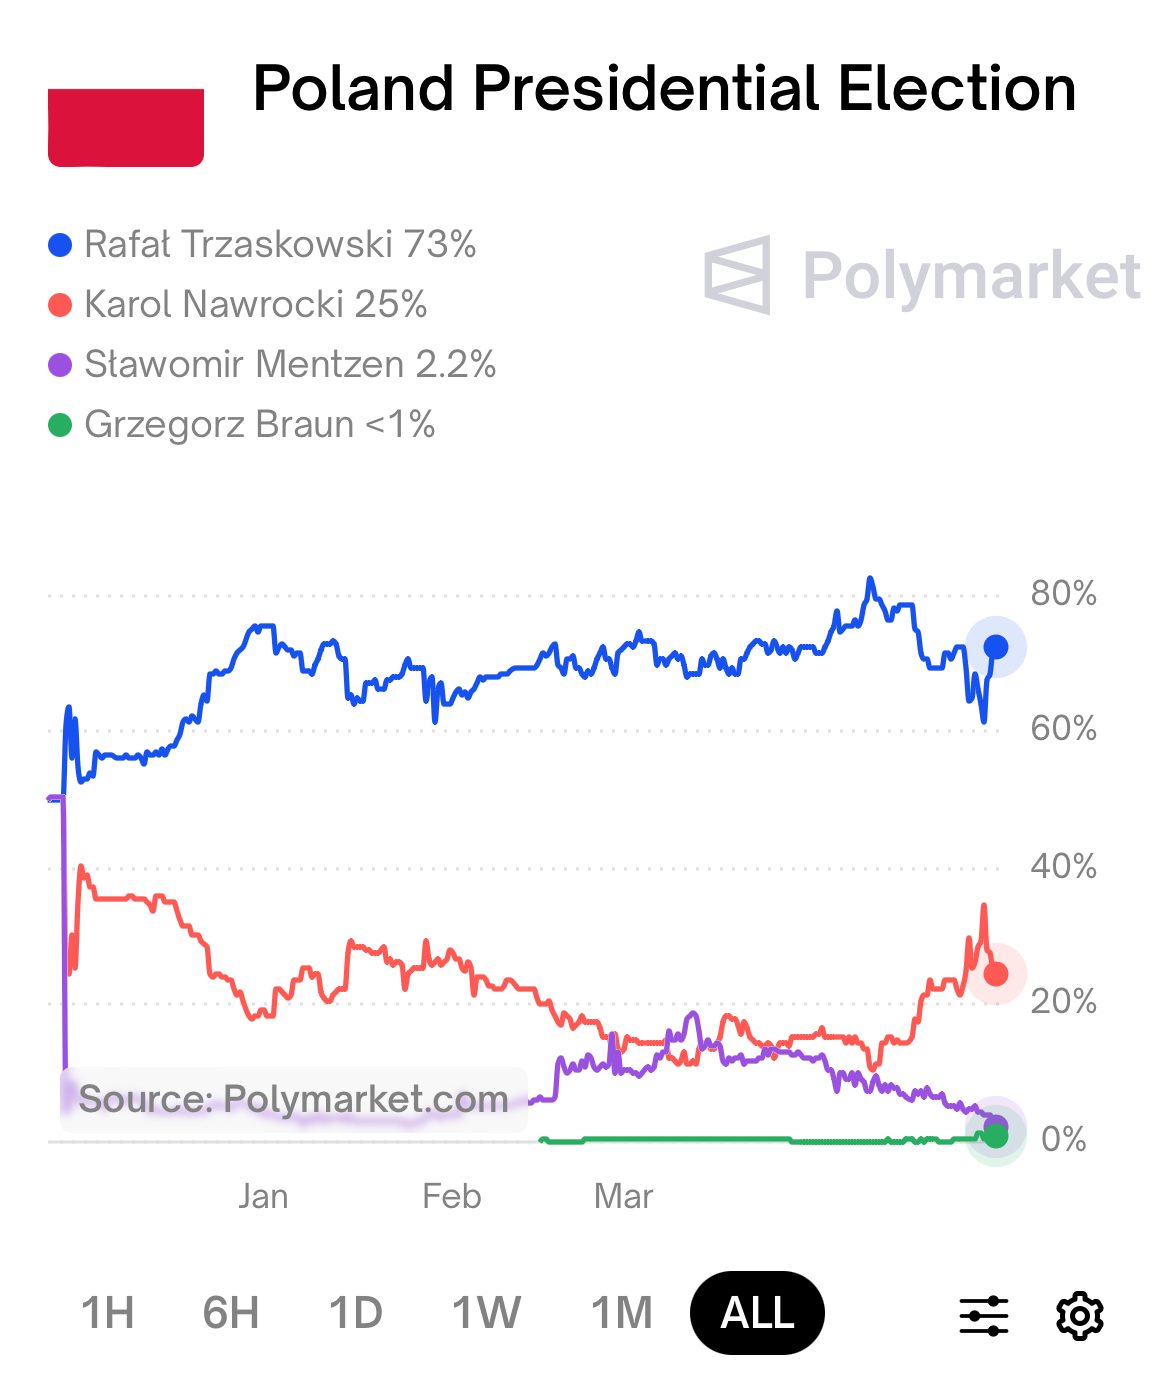Open the chart filter sliders icon

coord(984,1315)
